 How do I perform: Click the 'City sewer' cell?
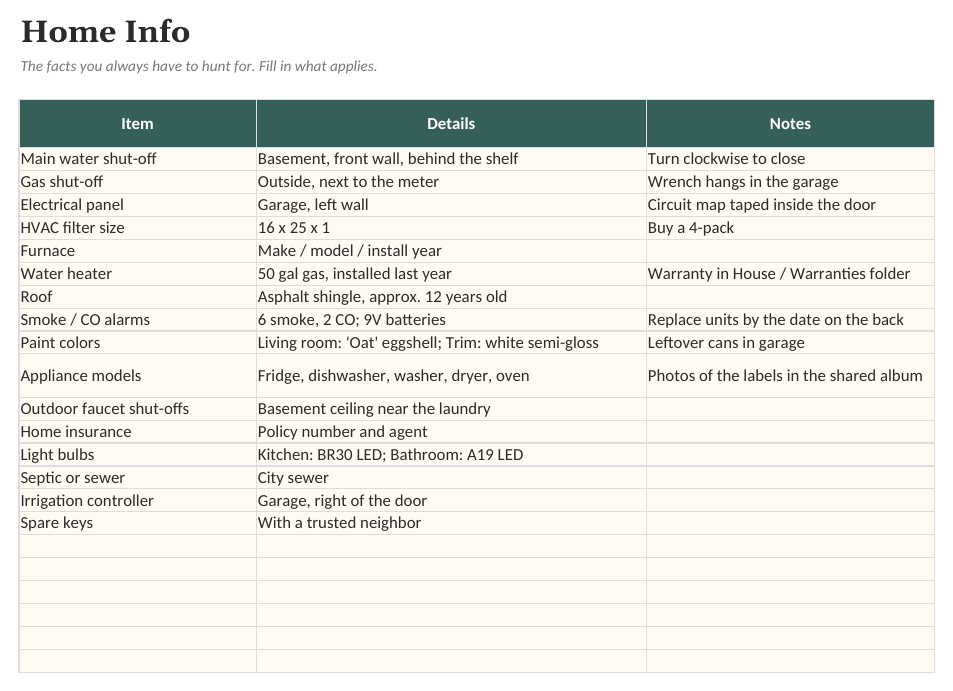click(x=451, y=478)
